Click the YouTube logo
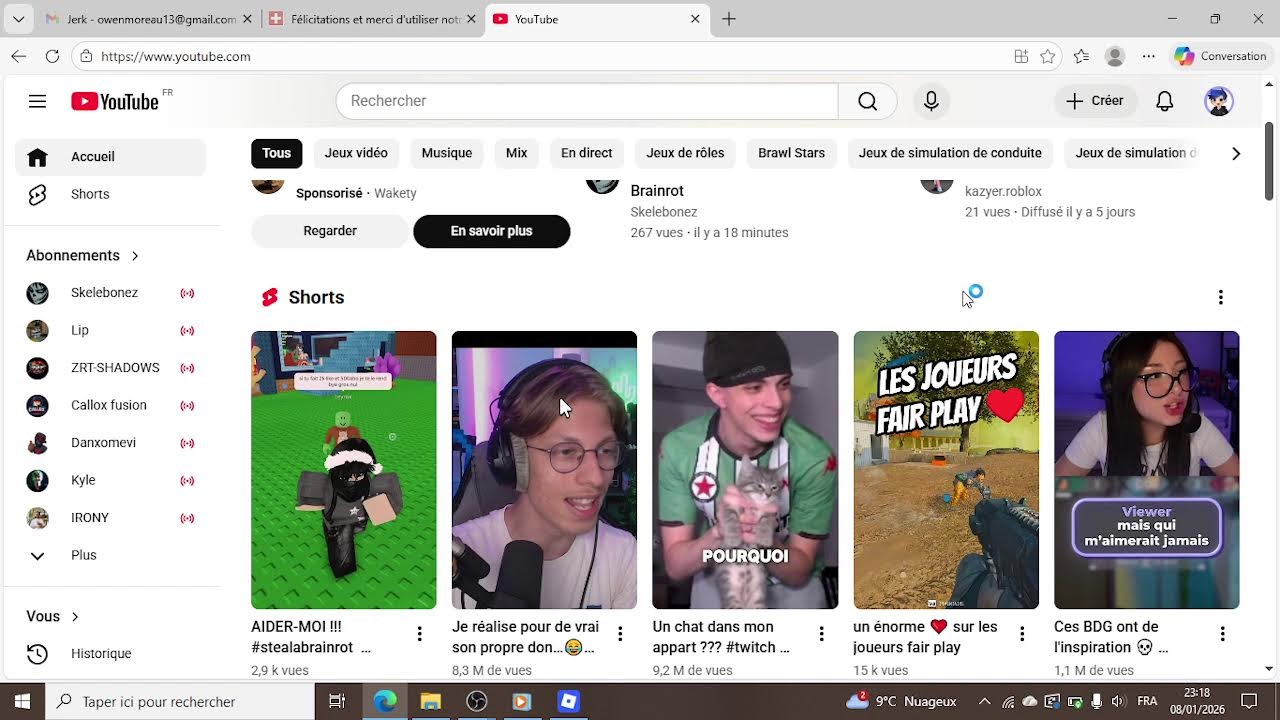Image resolution: width=1280 pixels, height=720 pixels. (x=115, y=101)
